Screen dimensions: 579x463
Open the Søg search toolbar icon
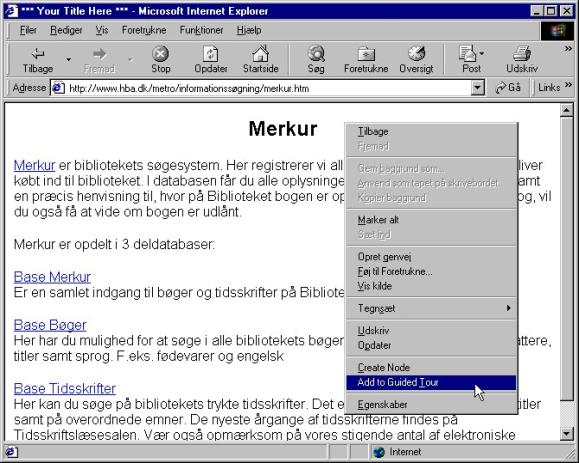pyautogui.click(x=316, y=59)
